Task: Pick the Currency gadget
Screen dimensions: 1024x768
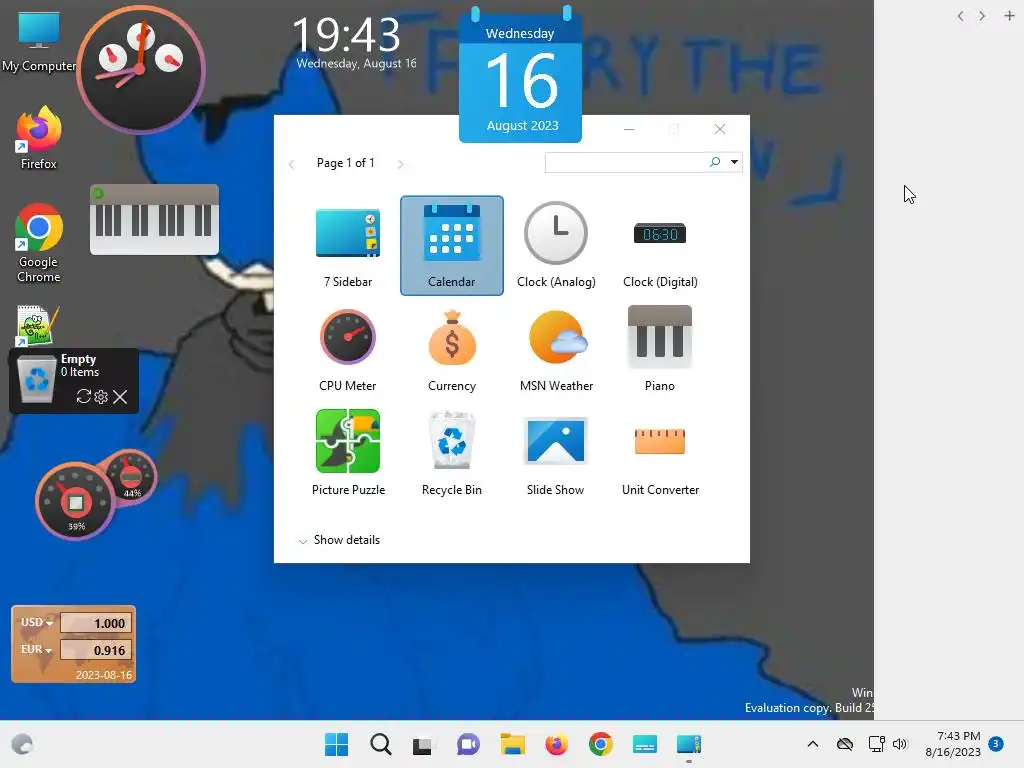Action: 451,350
